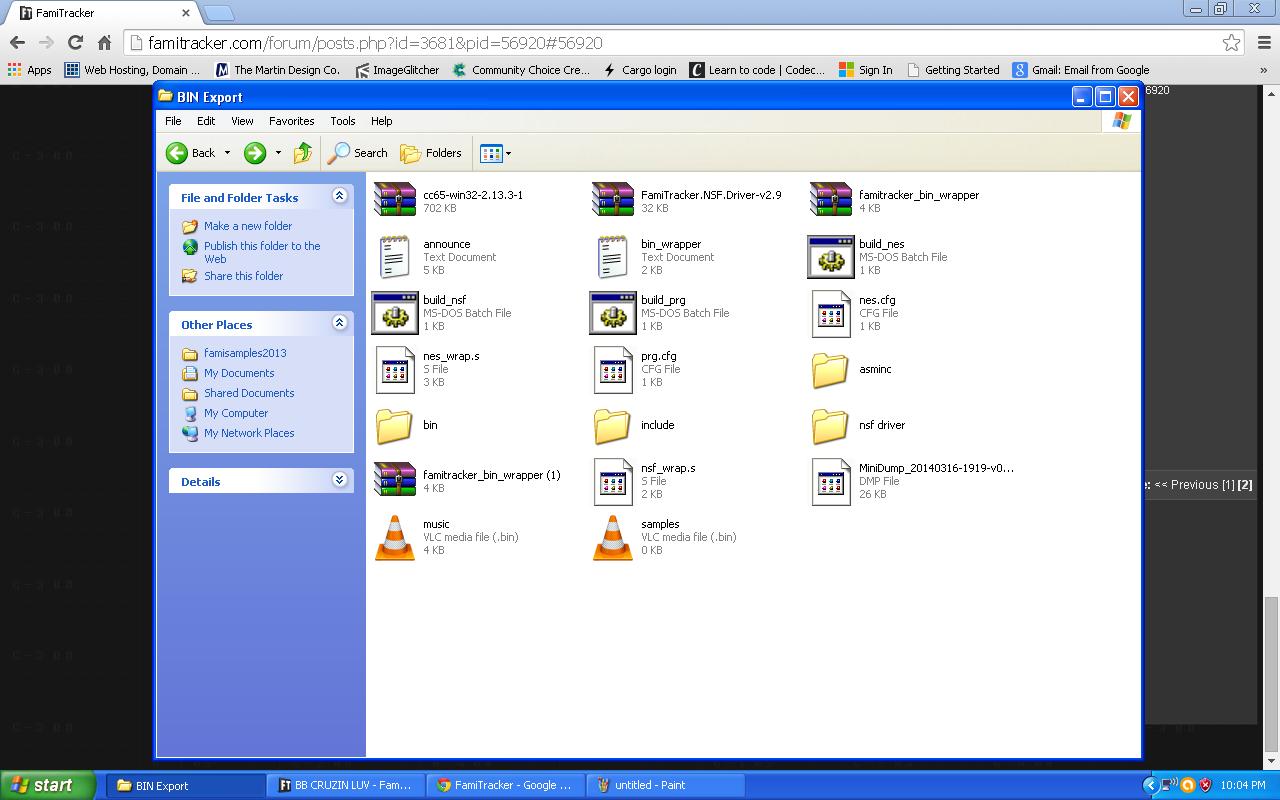This screenshot has width=1280, height=800.
Task: Click the Up folder toolbar icon
Action: pyautogui.click(x=302, y=153)
